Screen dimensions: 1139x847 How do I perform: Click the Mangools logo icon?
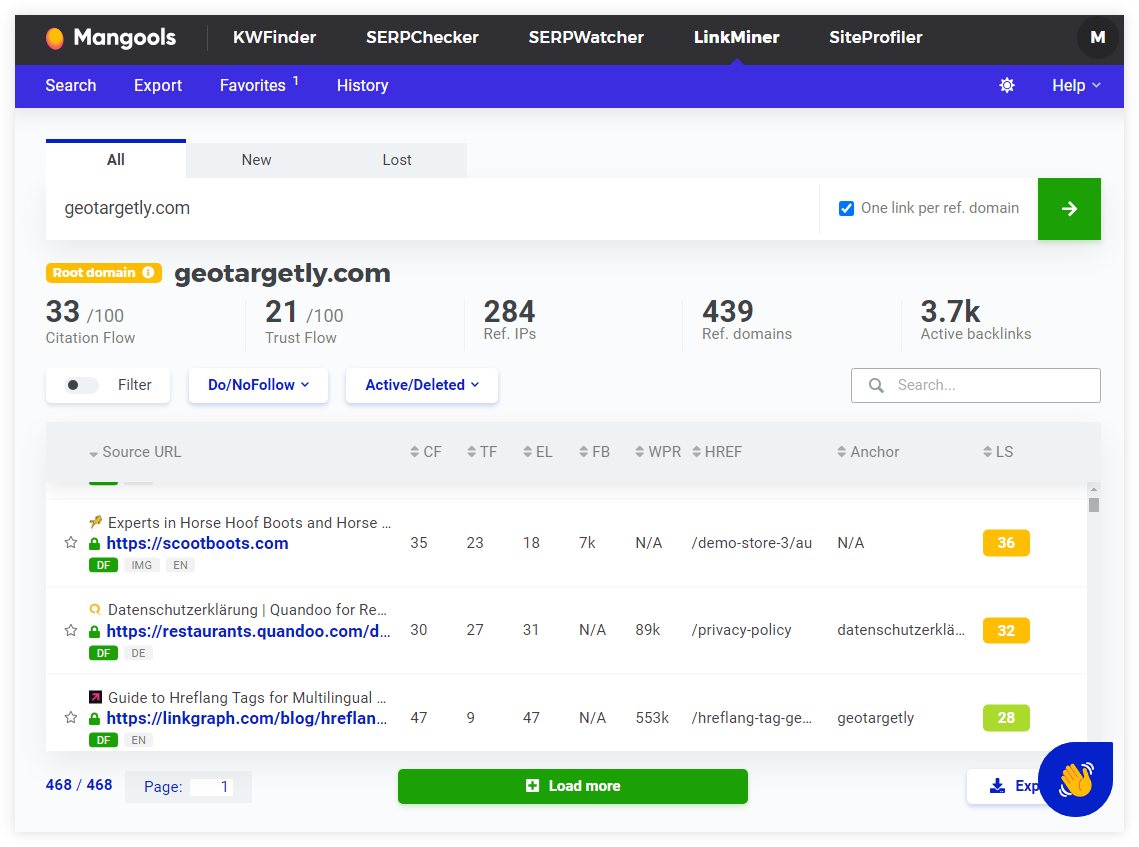tap(55, 37)
